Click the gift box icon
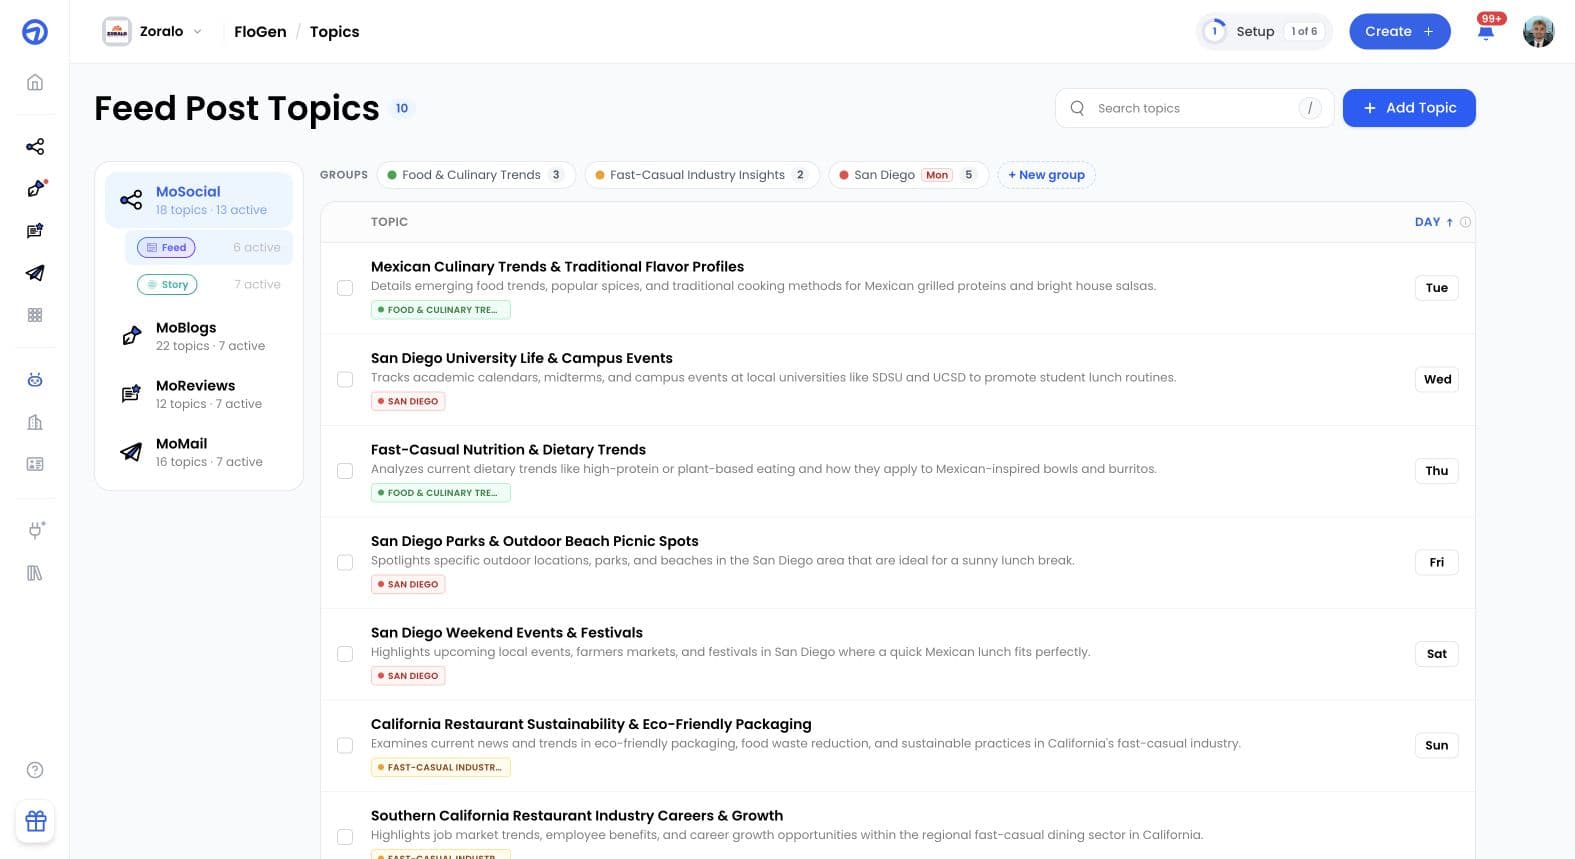This screenshot has width=1575, height=859. [x=36, y=821]
